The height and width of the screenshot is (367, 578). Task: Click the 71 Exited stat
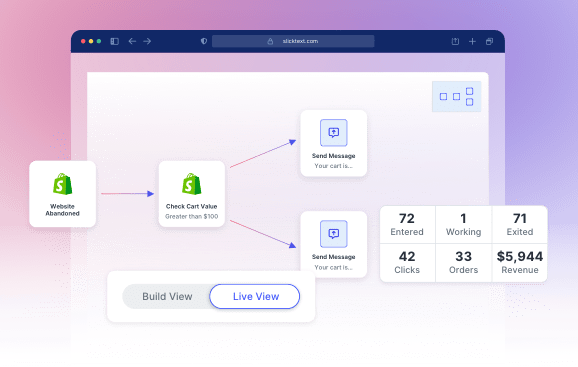pyautogui.click(x=520, y=224)
